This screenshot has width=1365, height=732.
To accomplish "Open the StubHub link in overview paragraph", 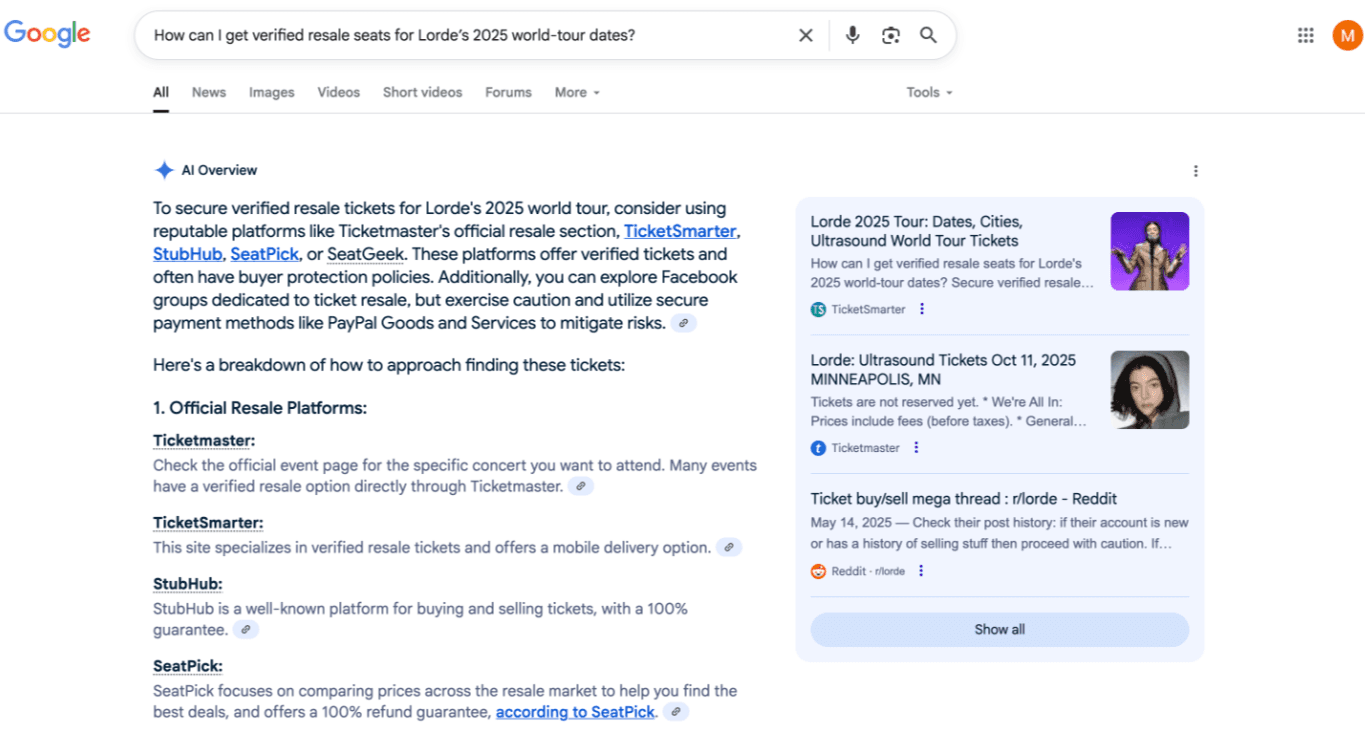I will coord(187,254).
